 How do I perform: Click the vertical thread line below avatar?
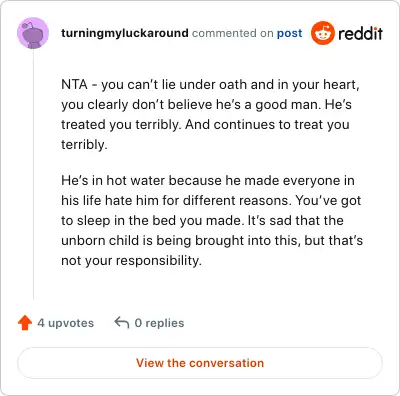33,174
